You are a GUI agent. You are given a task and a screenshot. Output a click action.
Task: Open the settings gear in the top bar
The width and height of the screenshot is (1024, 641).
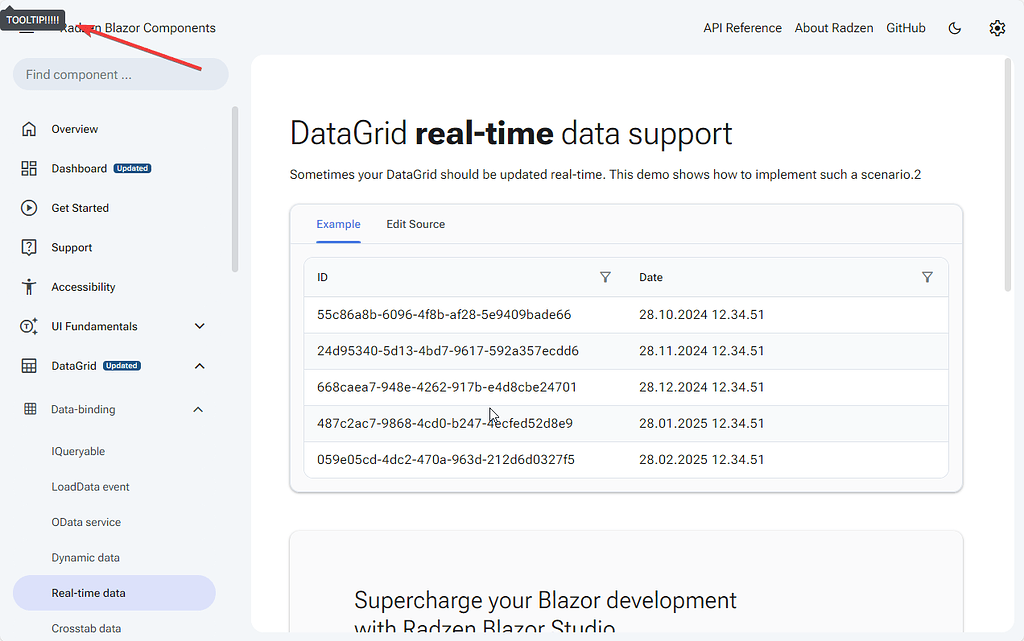[997, 28]
